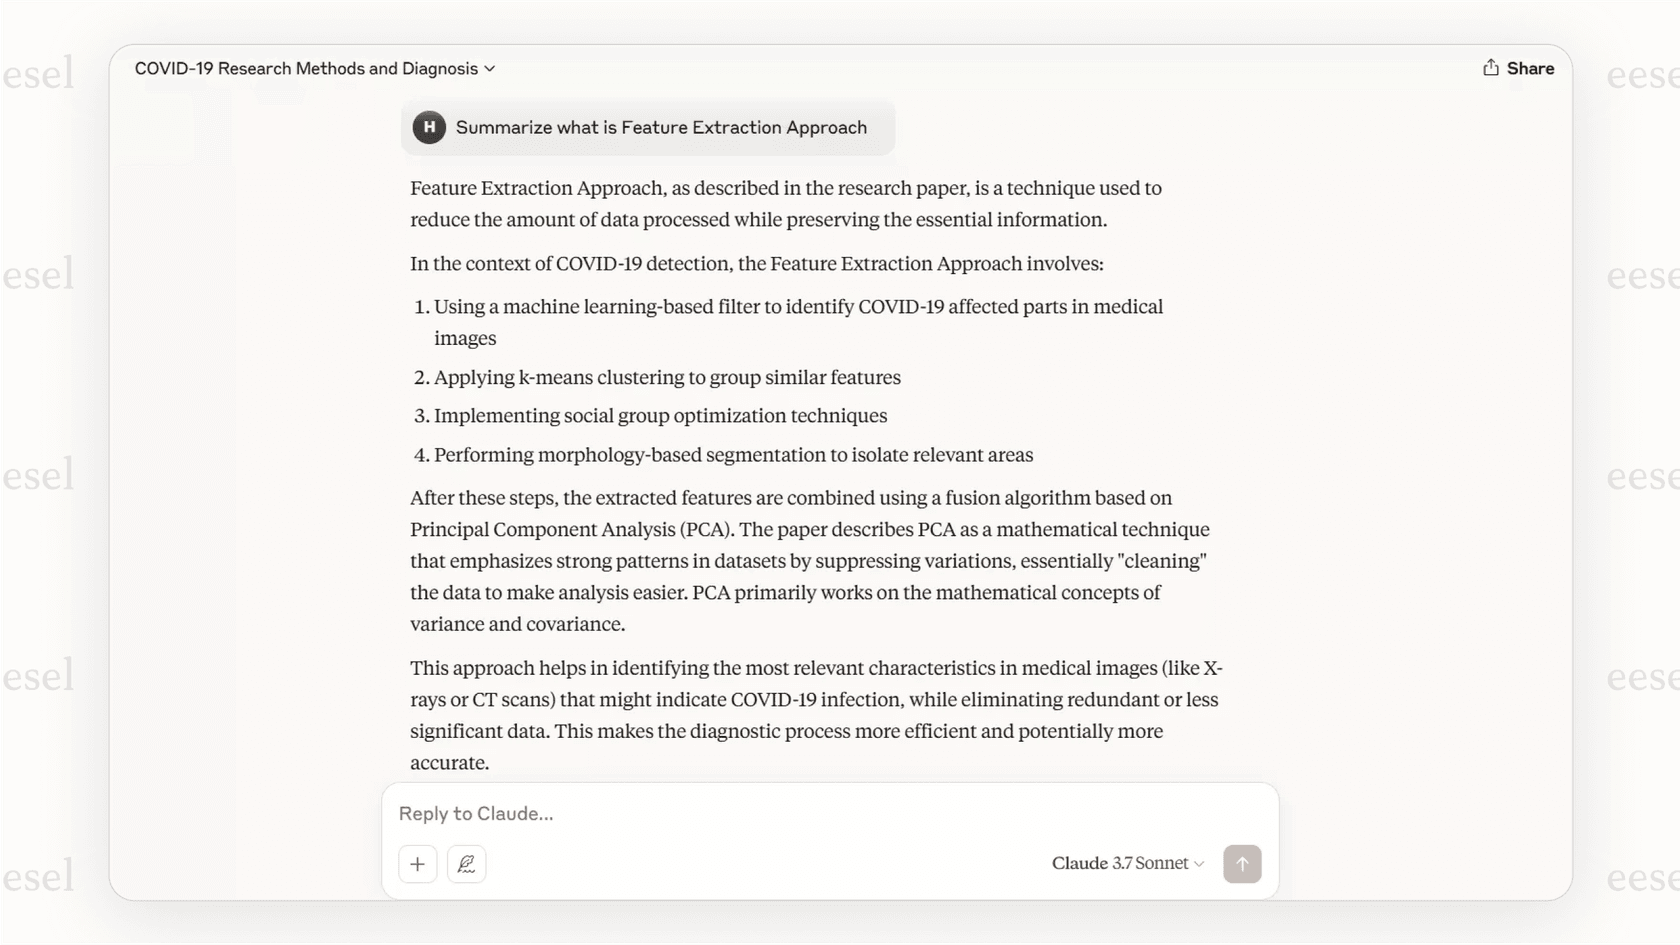
Task: Click the chevron icon after the conversation title
Action: 490,68
